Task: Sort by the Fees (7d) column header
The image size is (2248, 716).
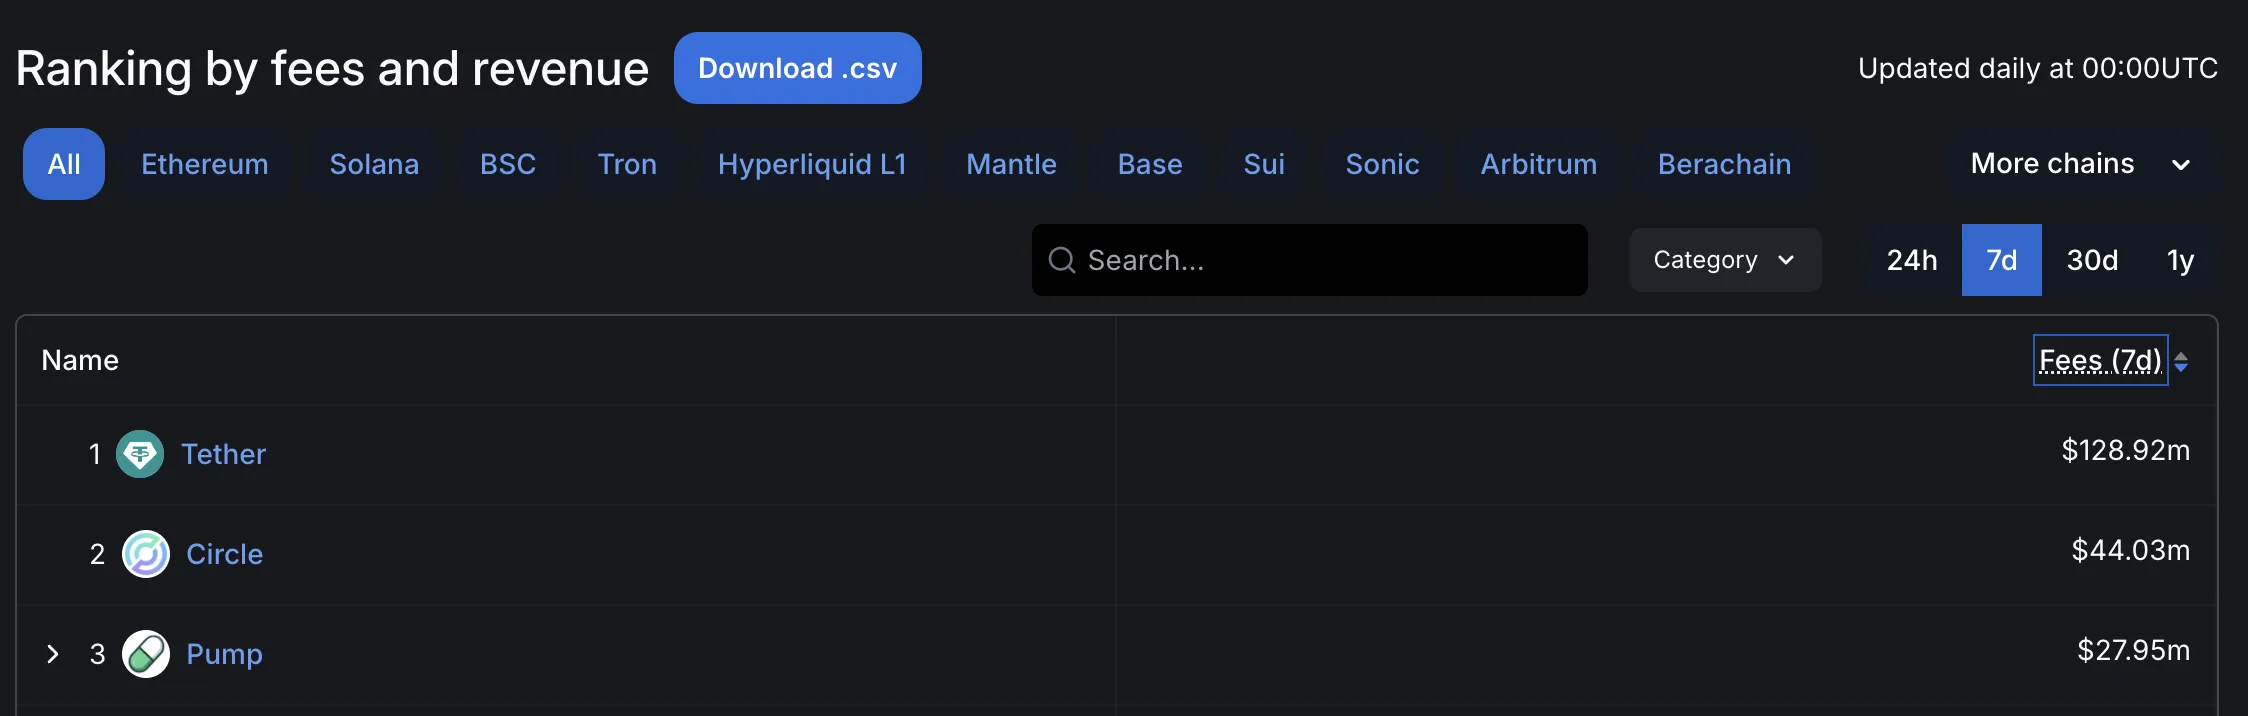Action: [x=2100, y=360]
